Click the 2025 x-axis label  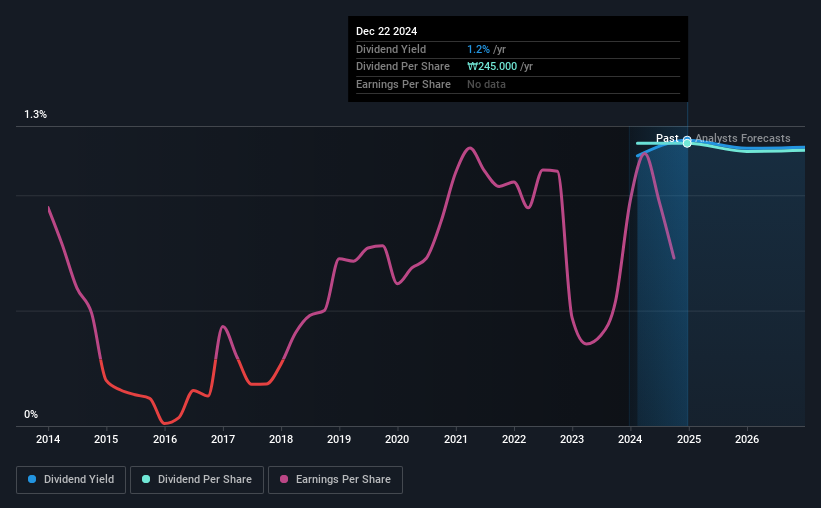[689, 439]
